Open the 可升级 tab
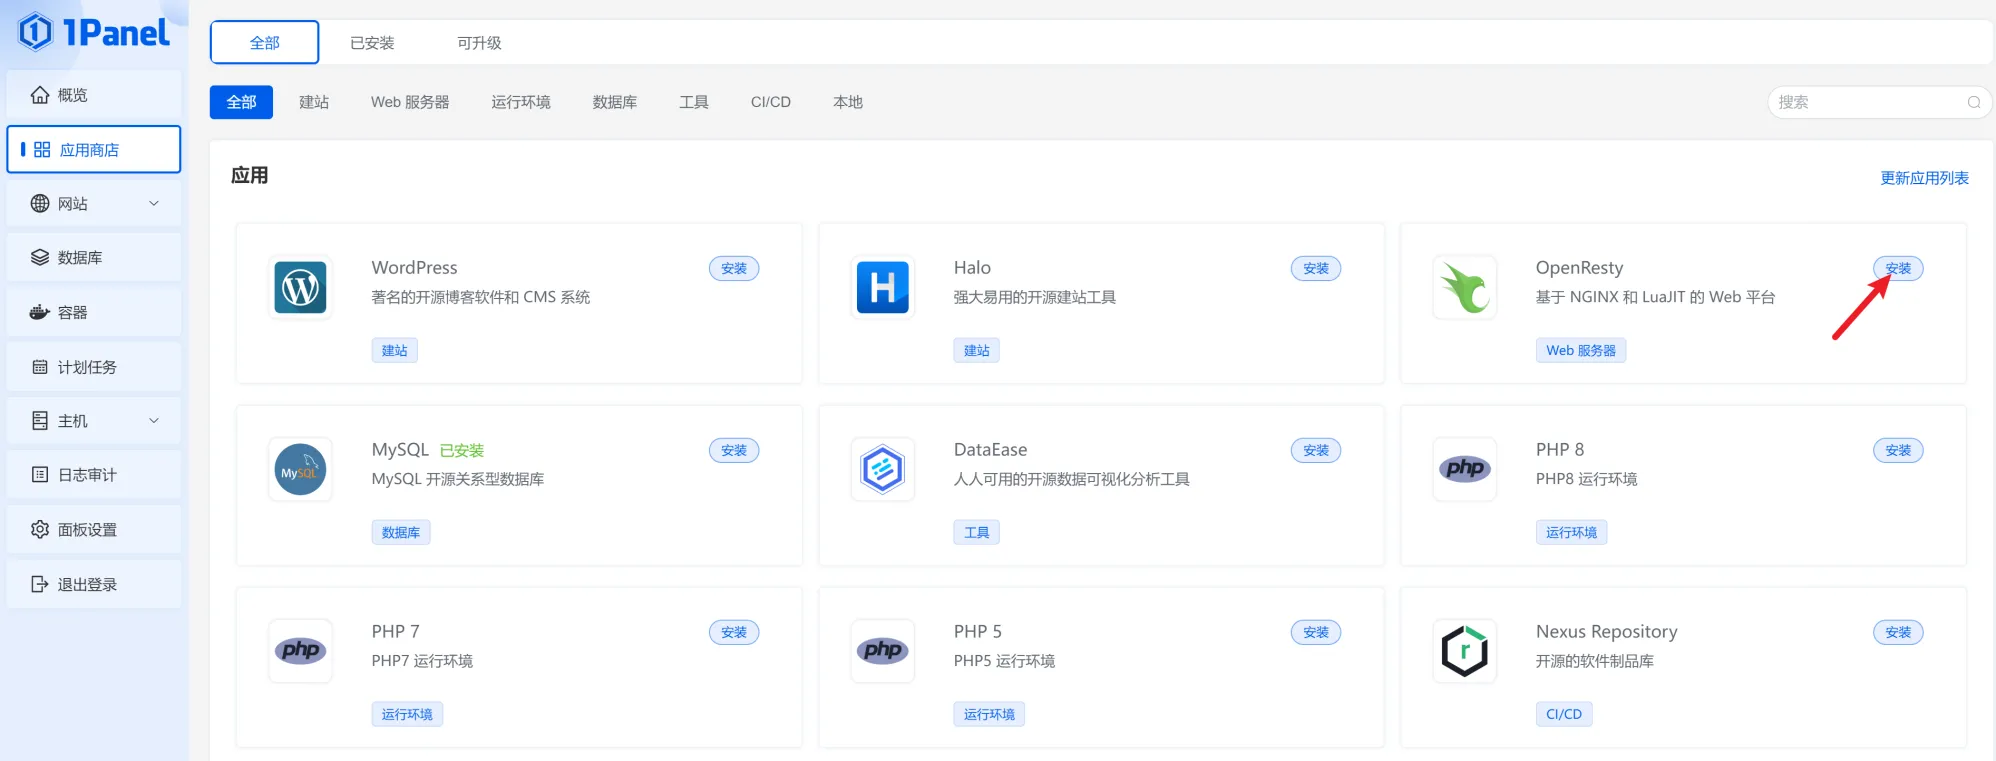The height and width of the screenshot is (761, 1996). pos(479,43)
